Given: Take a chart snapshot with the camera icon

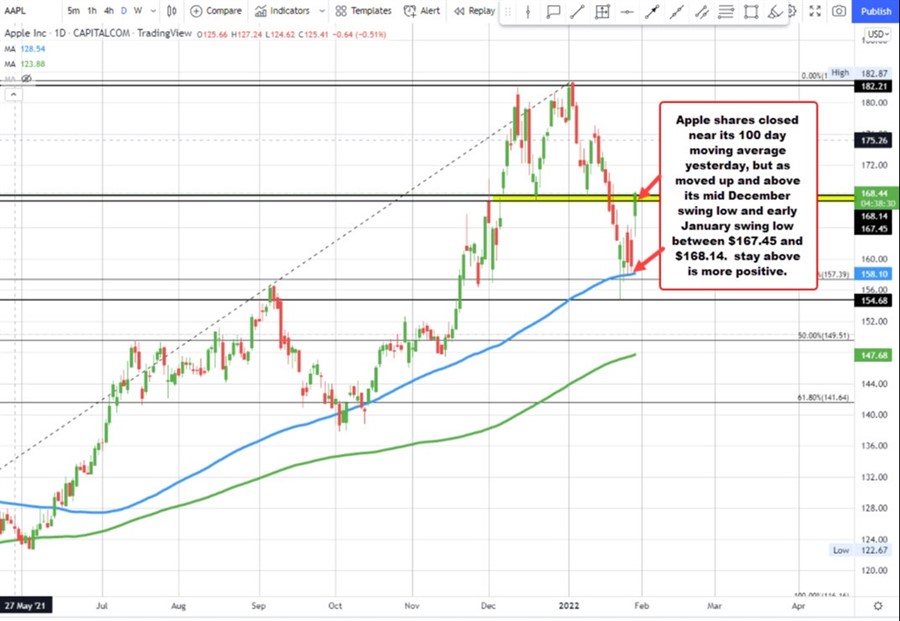Looking at the screenshot, I should point(839,11).
